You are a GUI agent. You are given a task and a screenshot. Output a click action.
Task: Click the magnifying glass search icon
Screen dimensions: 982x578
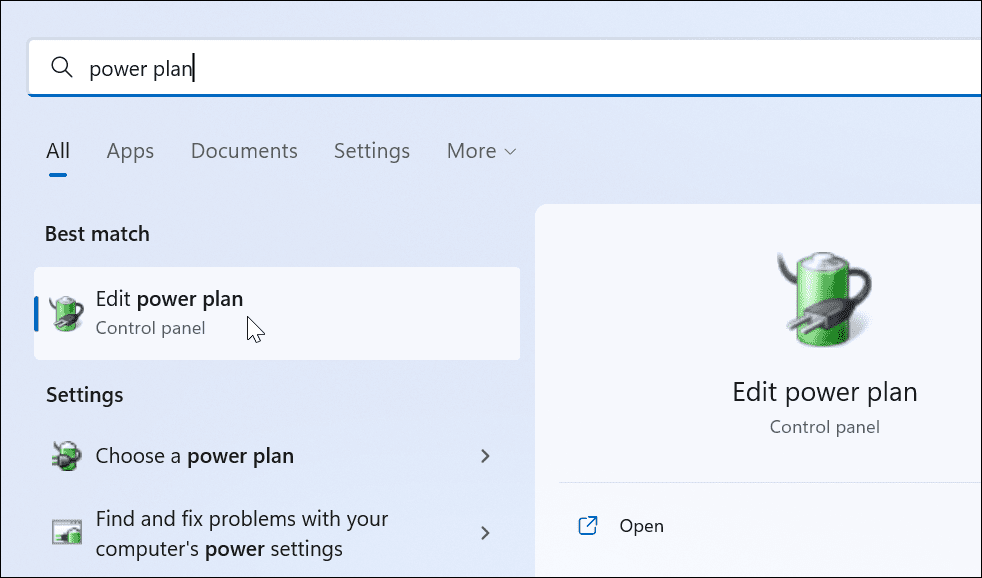(62, 67)
